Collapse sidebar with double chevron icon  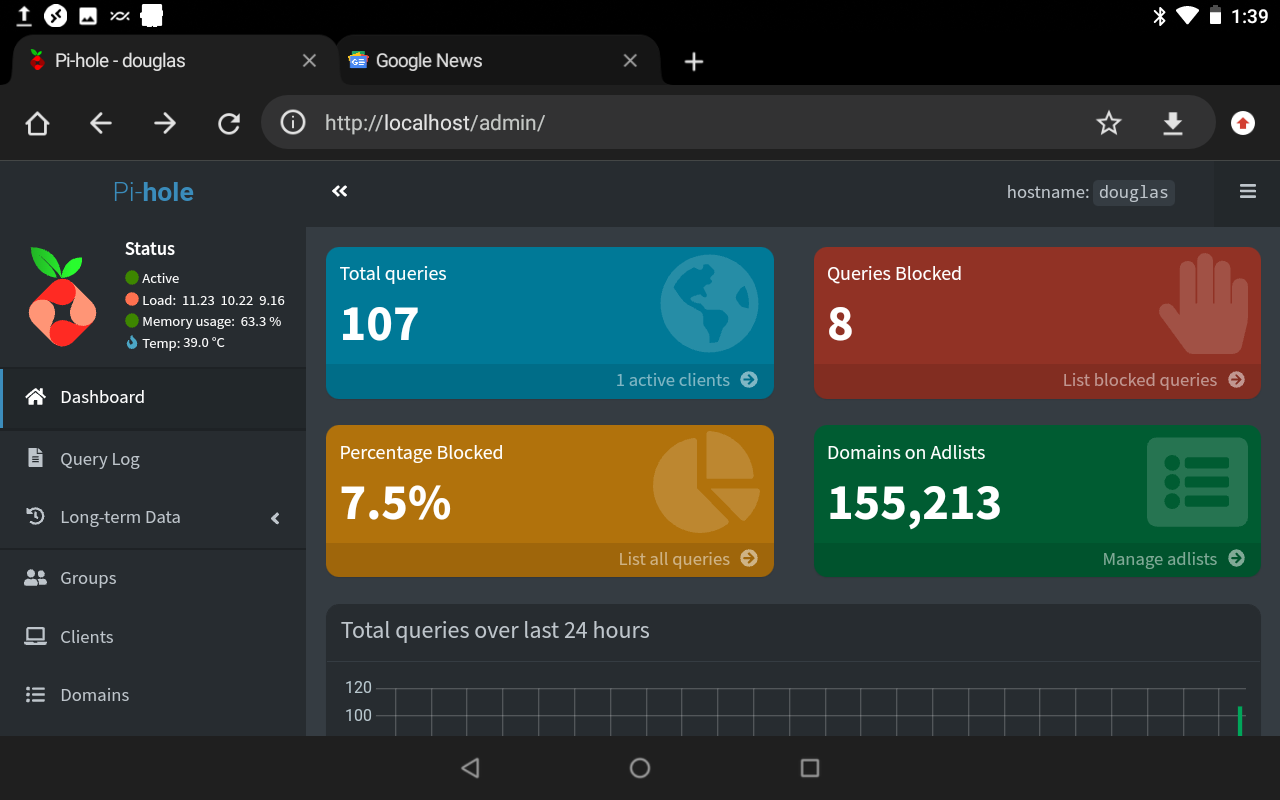340,191
